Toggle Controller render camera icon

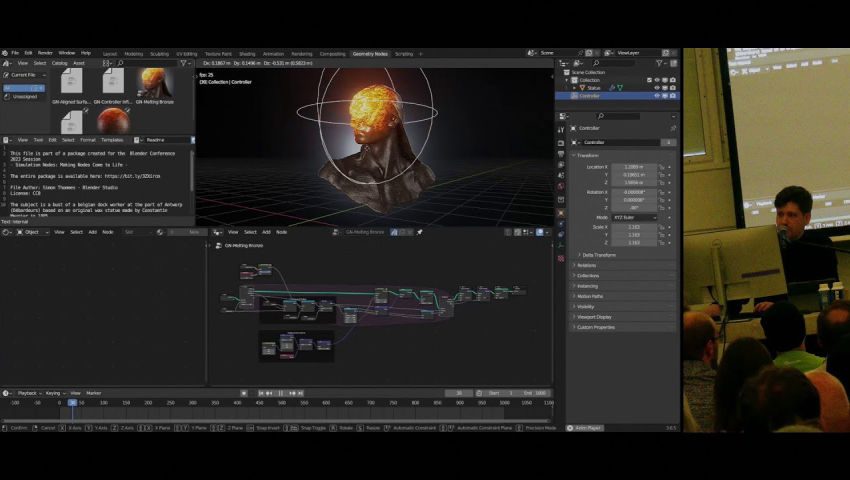[673, 96]
